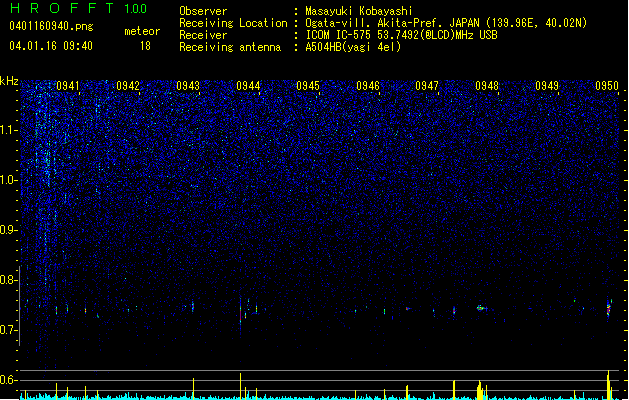Click the 1.0 kHz axis label
The width and height of the screenshot is (629, 400).
8,180
